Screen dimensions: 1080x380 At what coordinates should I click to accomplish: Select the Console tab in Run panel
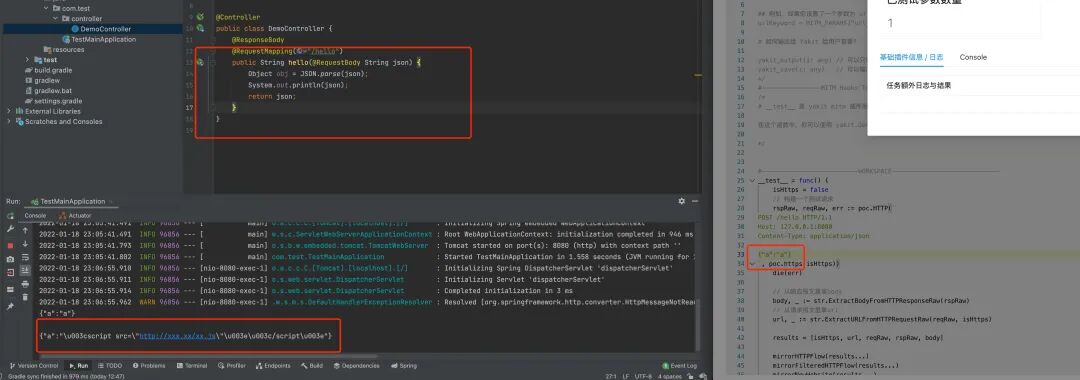34,215
